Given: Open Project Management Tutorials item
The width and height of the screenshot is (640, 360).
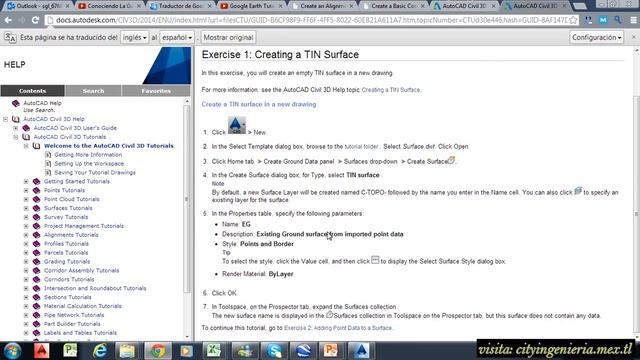Looking at the screenshot, I should [84, 226].
